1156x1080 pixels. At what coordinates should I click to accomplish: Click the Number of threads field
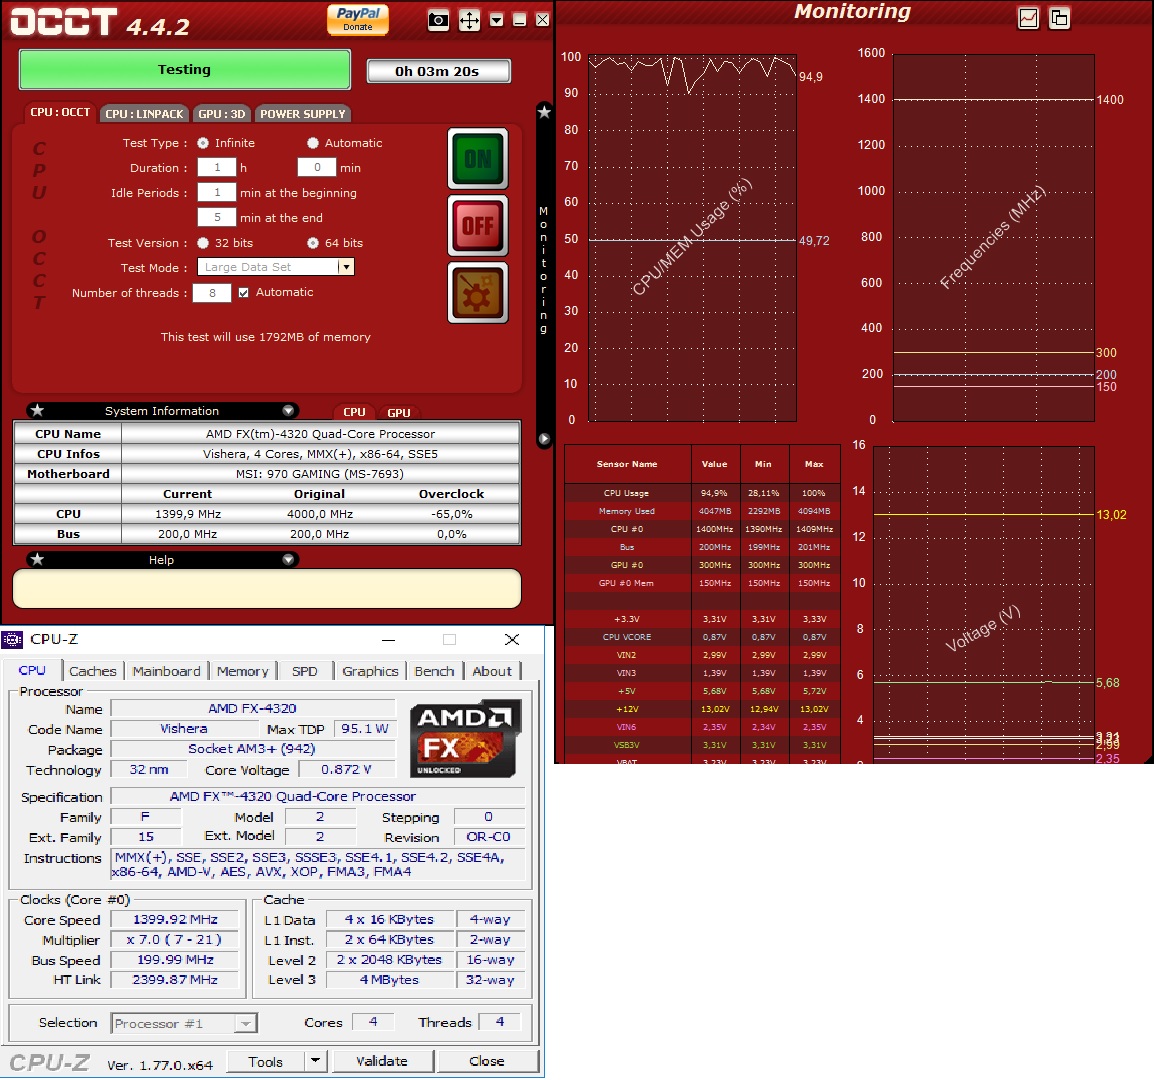tap(212, 293)
